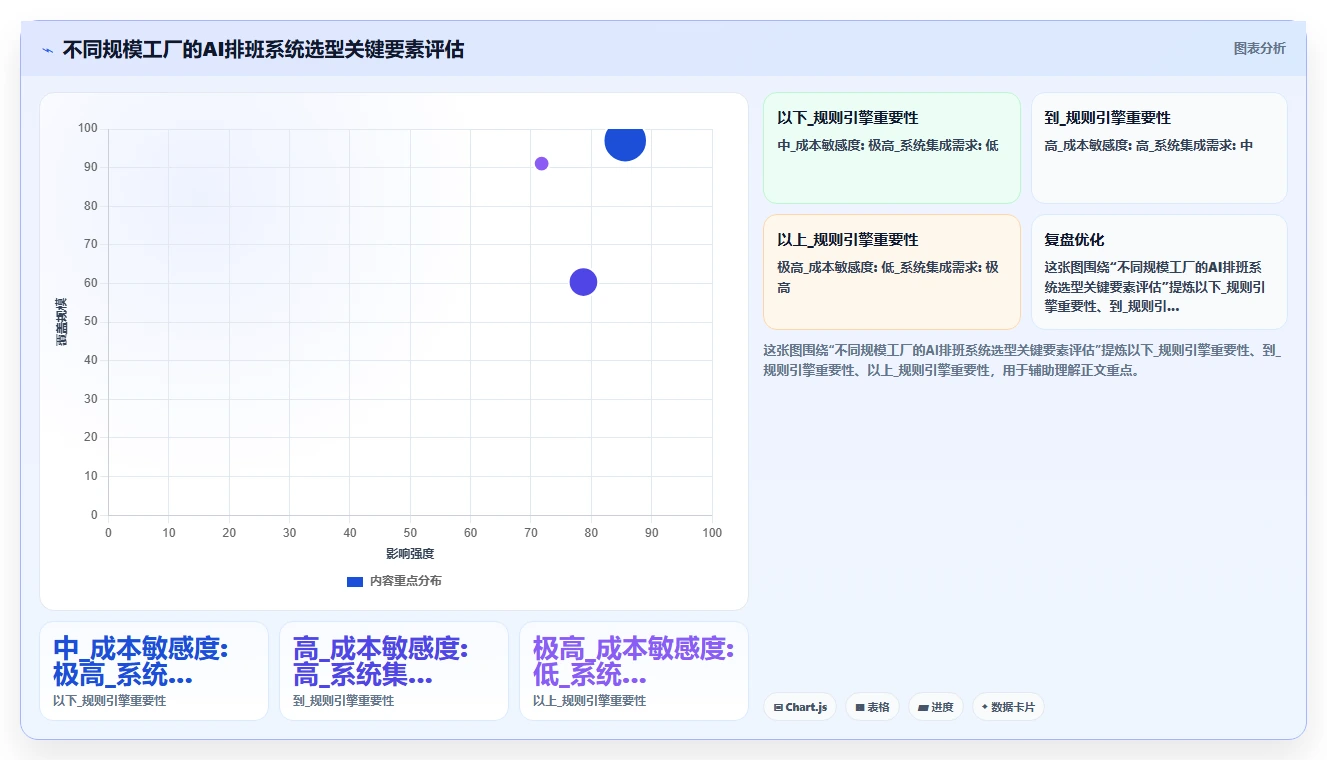
Task: Click text 极高_成本敏感度: 低_系统集成需求: 极高
Action: pos(888,277)
